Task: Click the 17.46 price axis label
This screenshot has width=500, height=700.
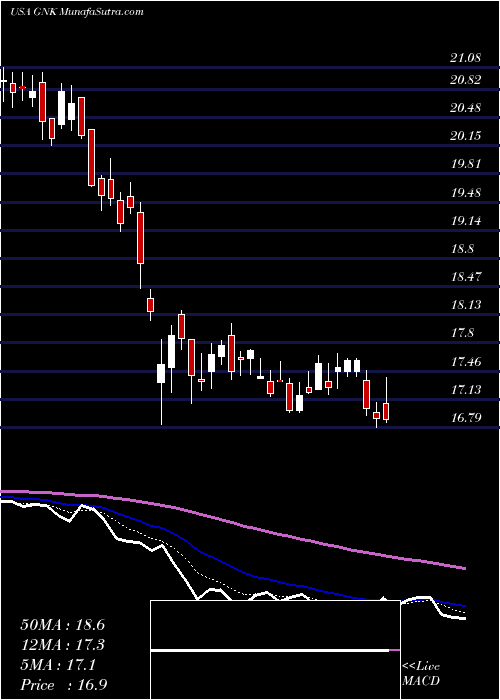Action: (465, 362)
